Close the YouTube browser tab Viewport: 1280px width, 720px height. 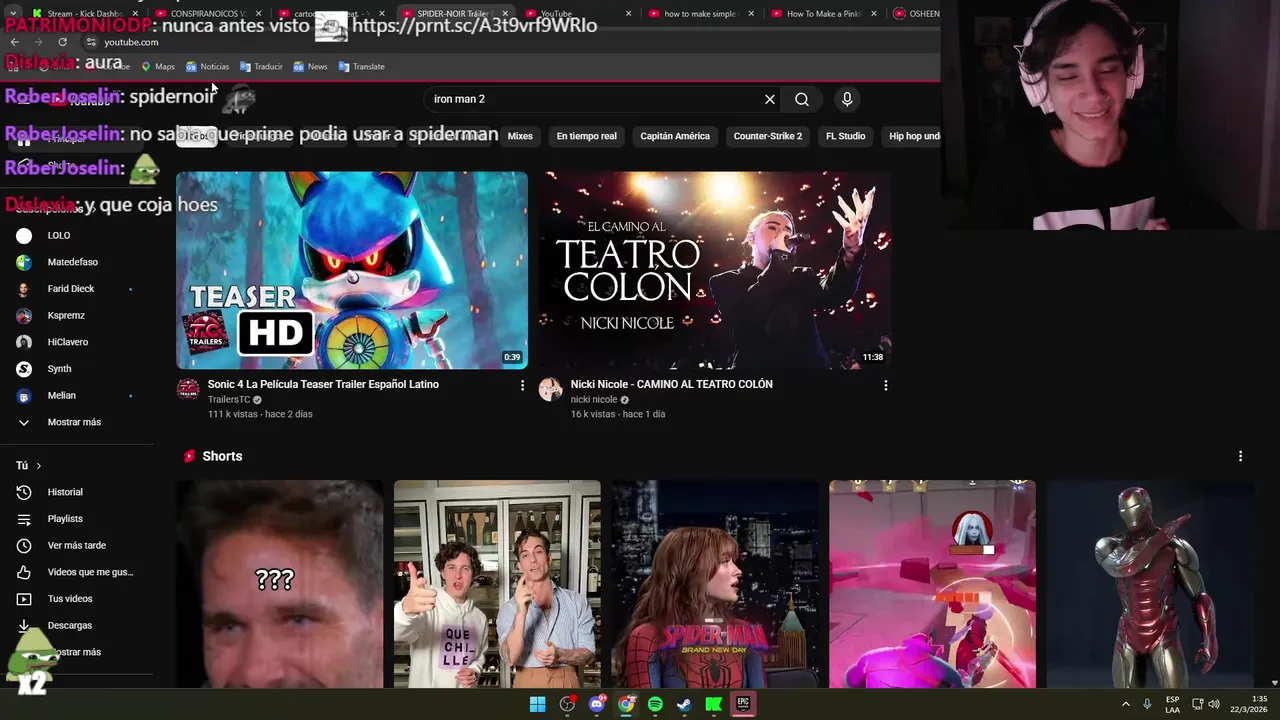pos(628,14)
